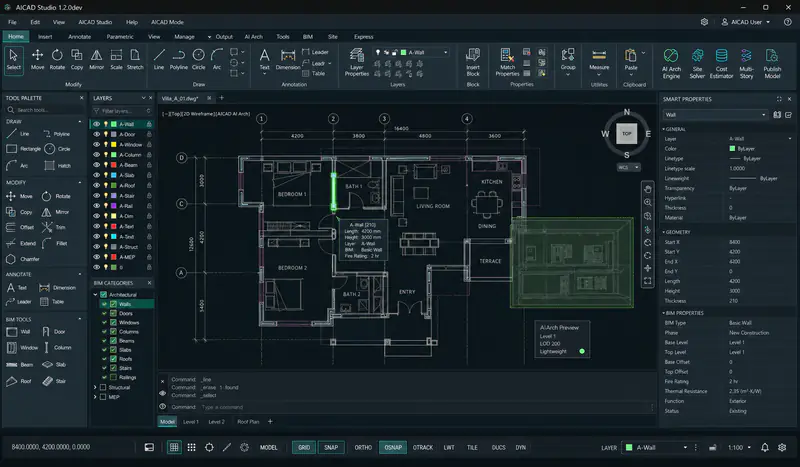Switch to the Annotate ribbon tab

click(x=80, y=37)
